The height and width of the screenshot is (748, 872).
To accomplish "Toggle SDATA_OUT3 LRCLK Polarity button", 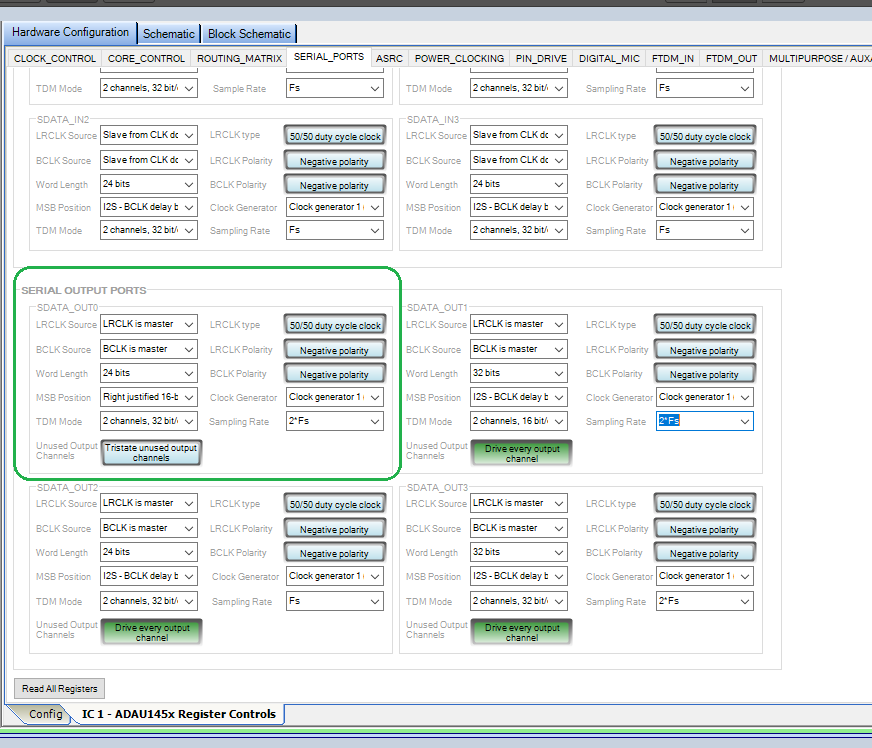I will click(x=705, y=529).
